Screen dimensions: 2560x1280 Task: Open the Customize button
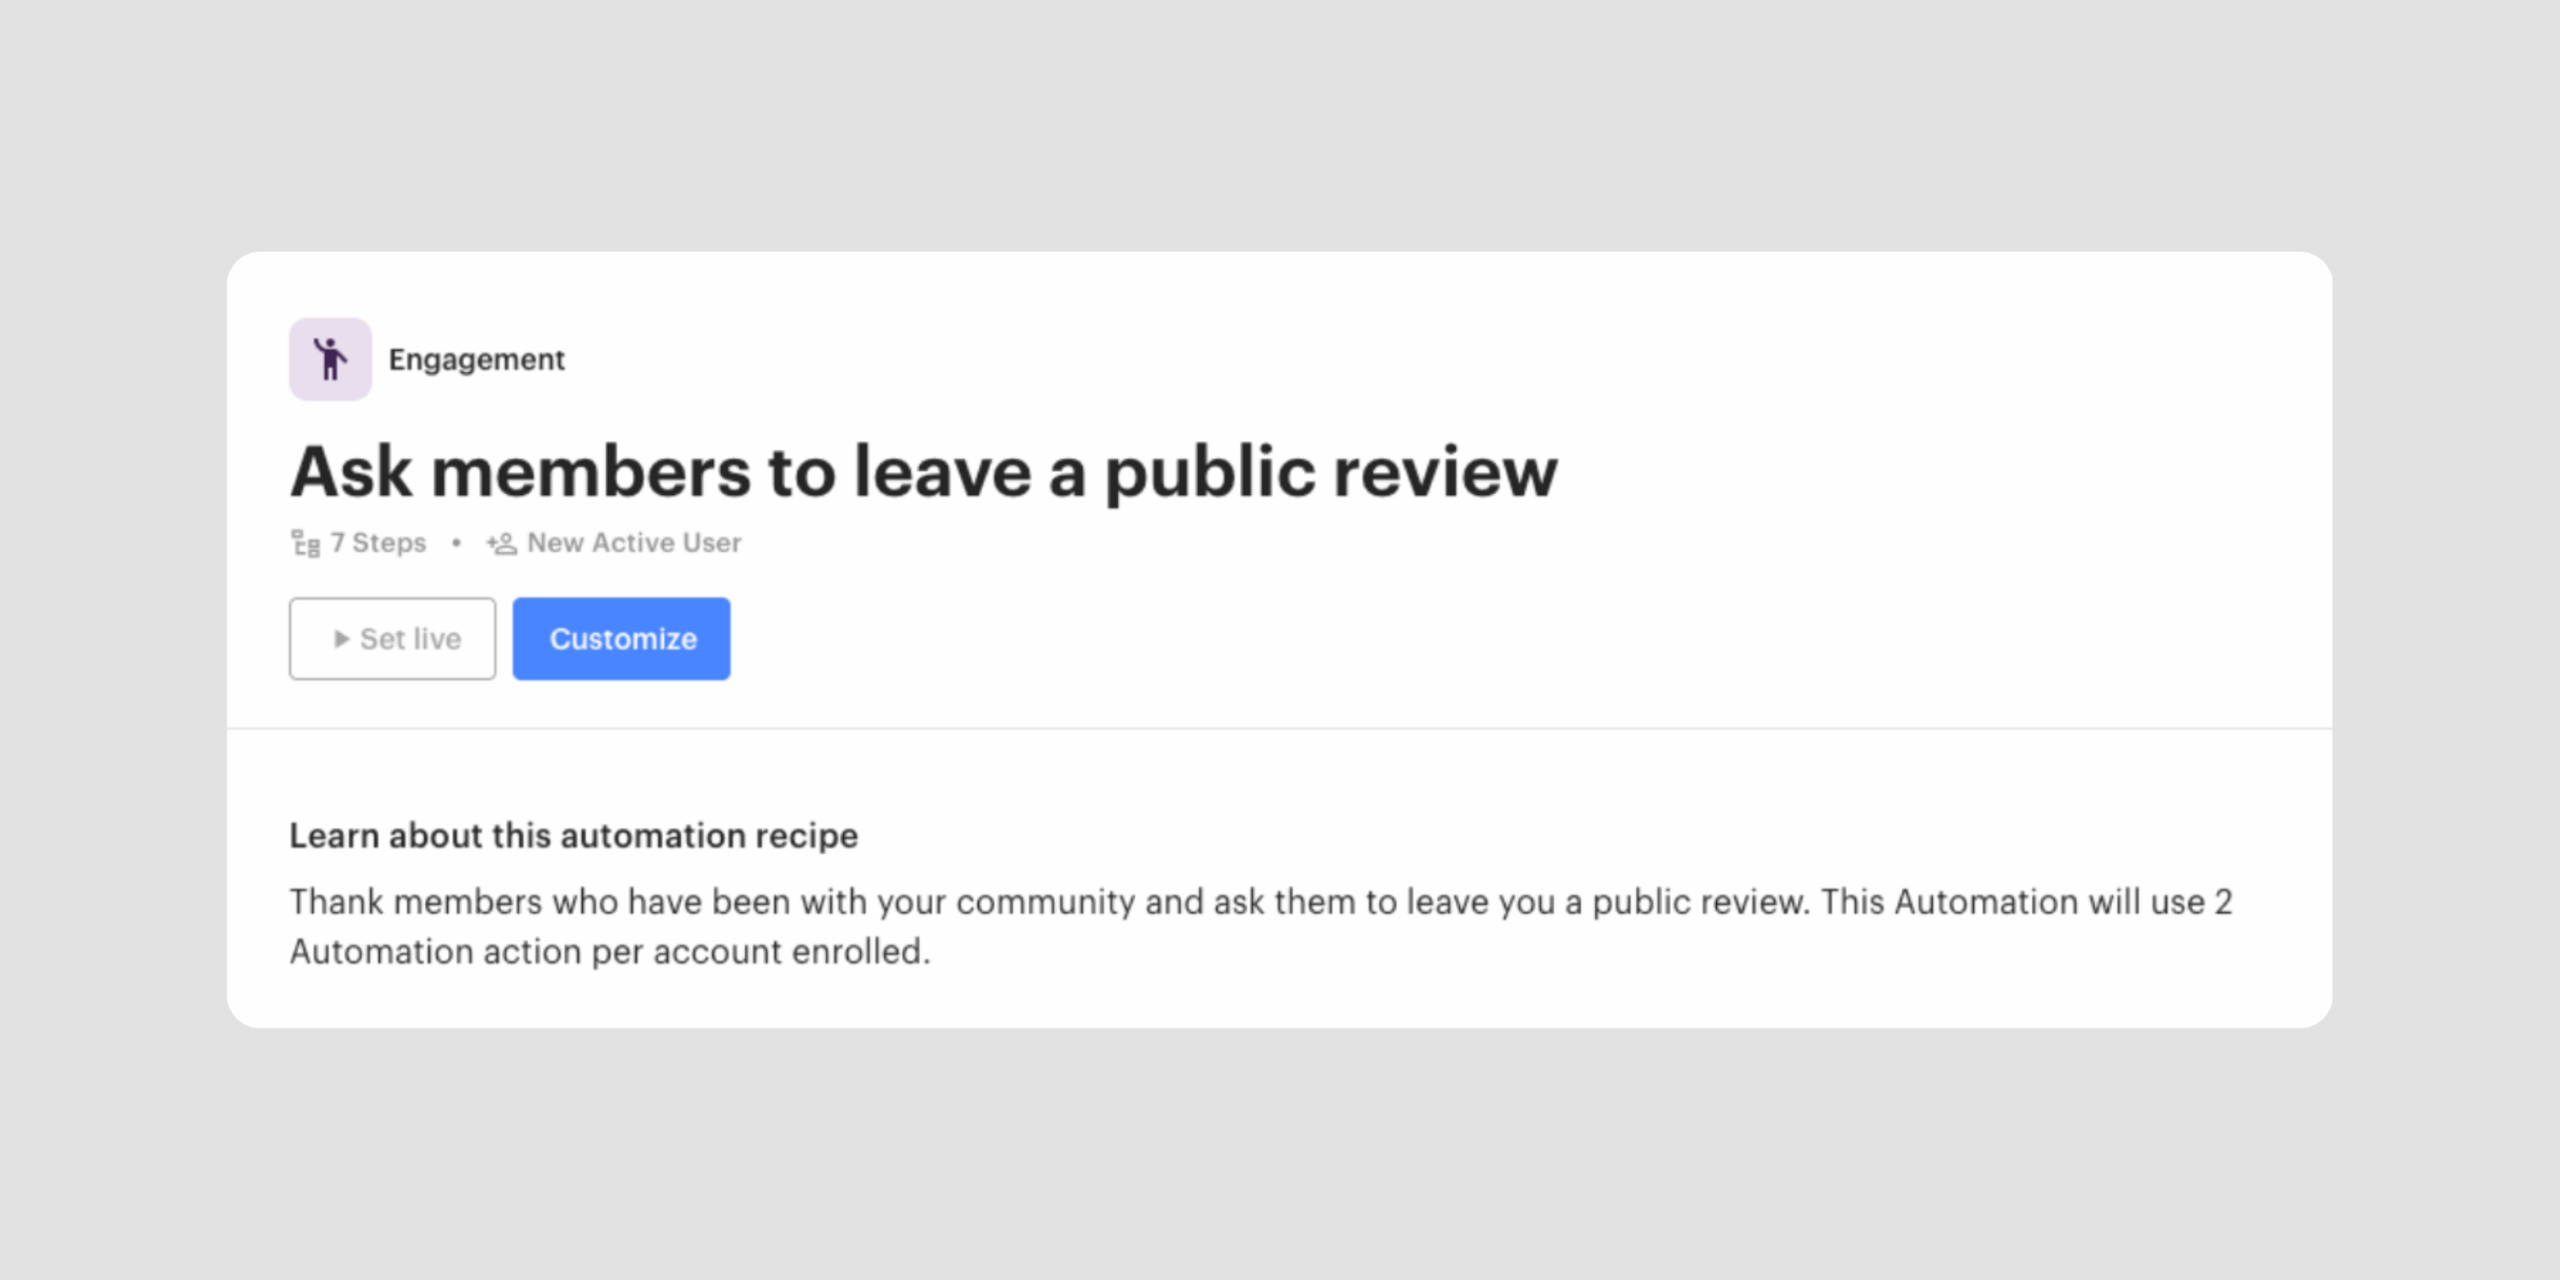click(622, 639)
